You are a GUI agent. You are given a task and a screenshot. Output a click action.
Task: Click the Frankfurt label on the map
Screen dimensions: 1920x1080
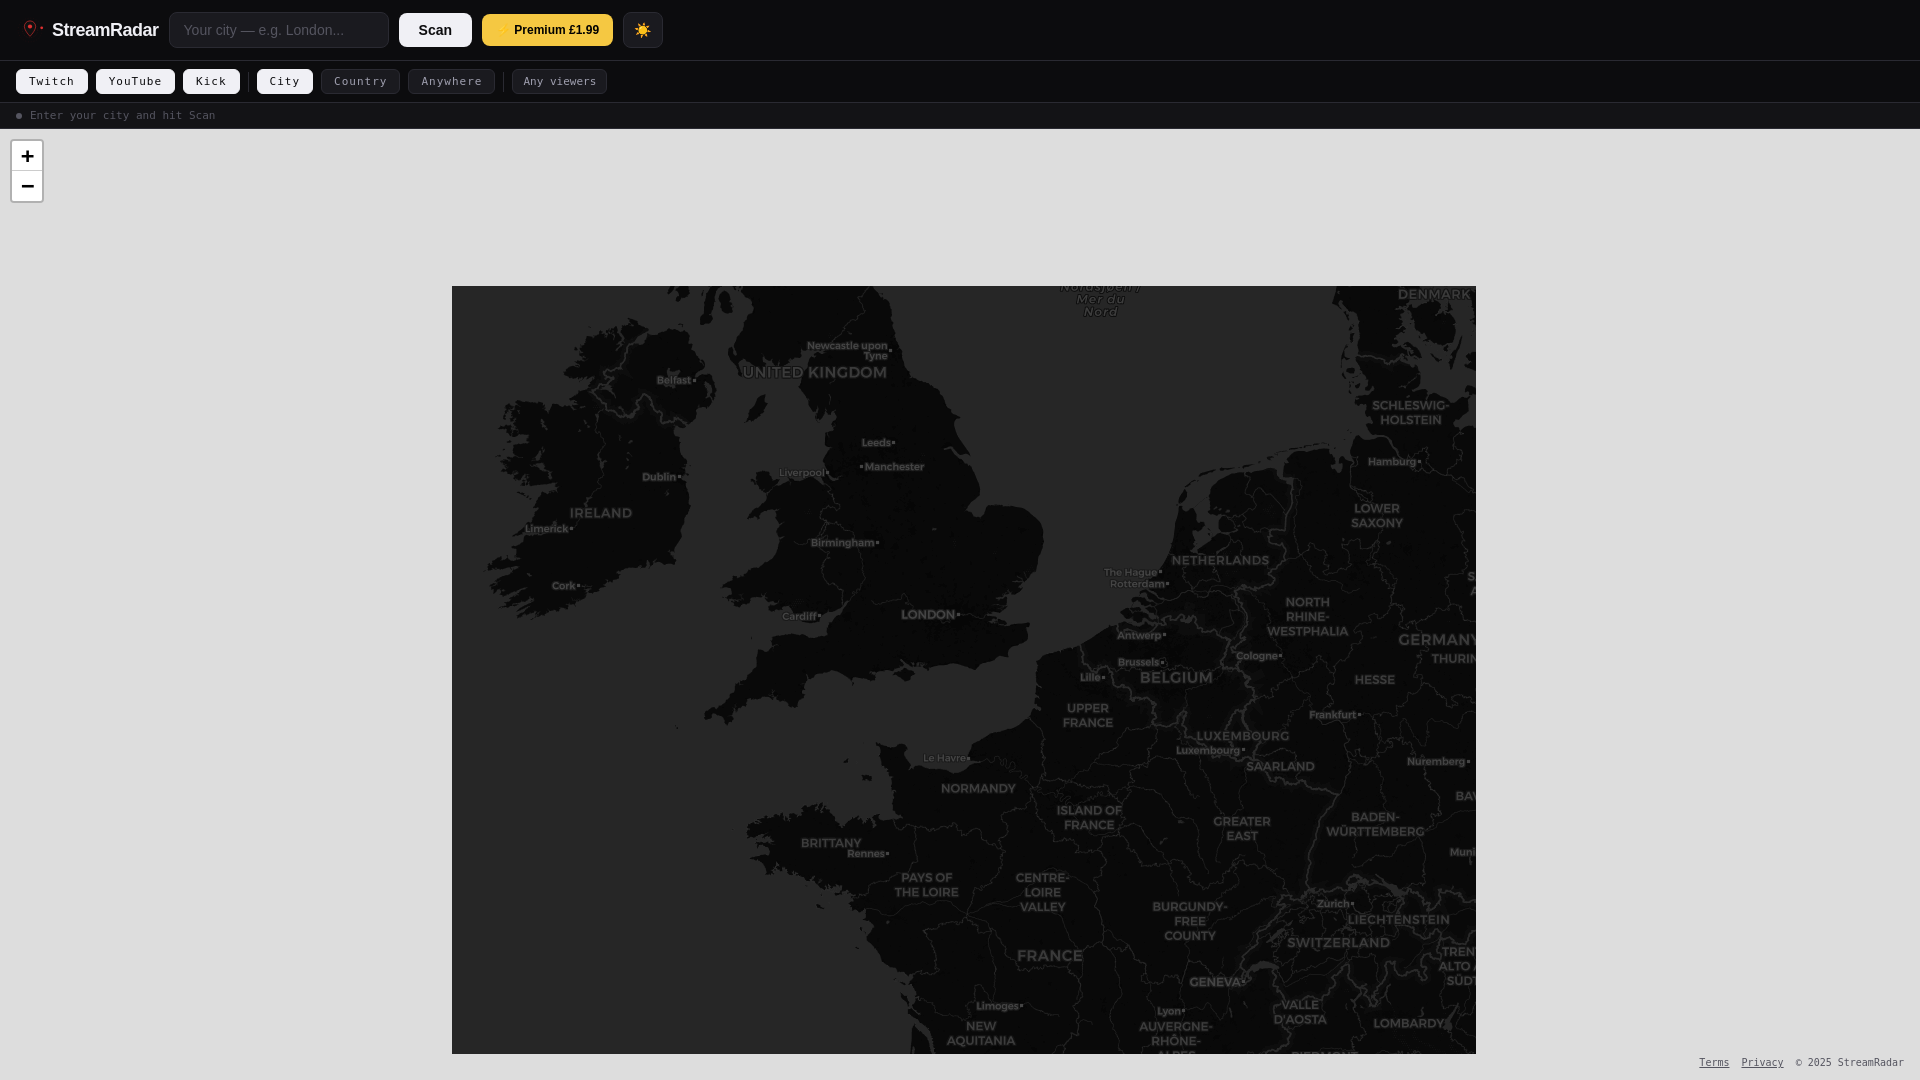tap(1333, 715)
